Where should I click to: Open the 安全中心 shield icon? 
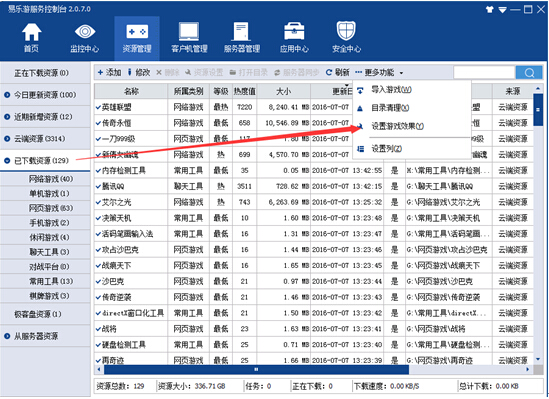click(x=346, y=31)
